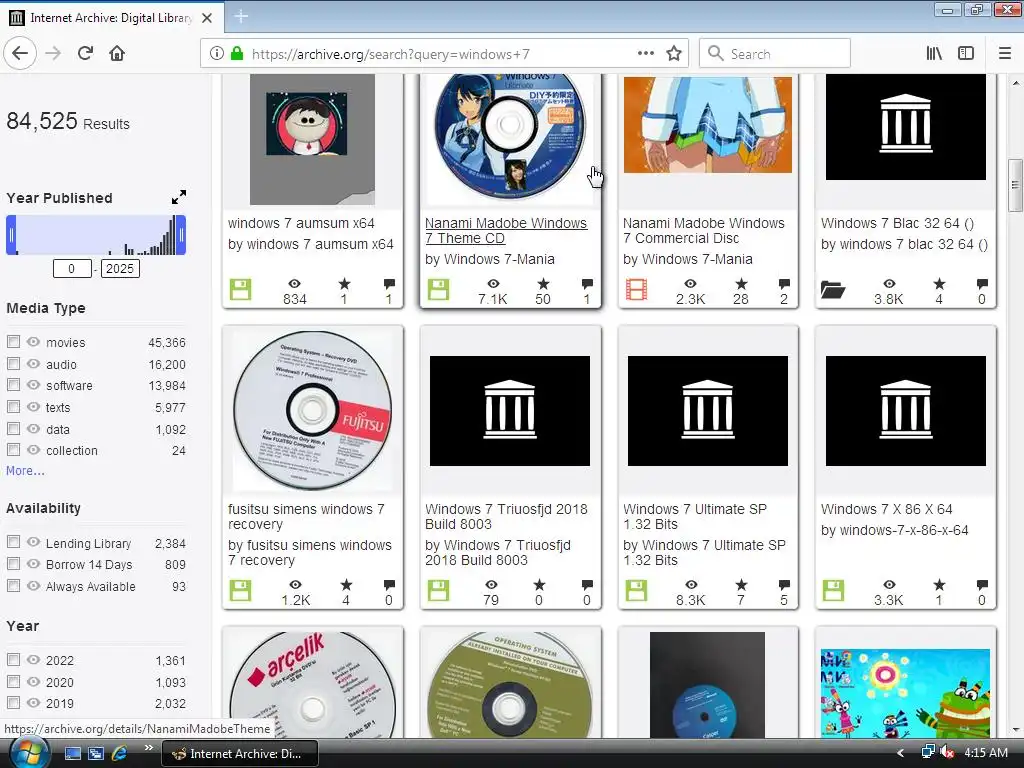Open the Firefox library icon

click(x=934, y=54)
